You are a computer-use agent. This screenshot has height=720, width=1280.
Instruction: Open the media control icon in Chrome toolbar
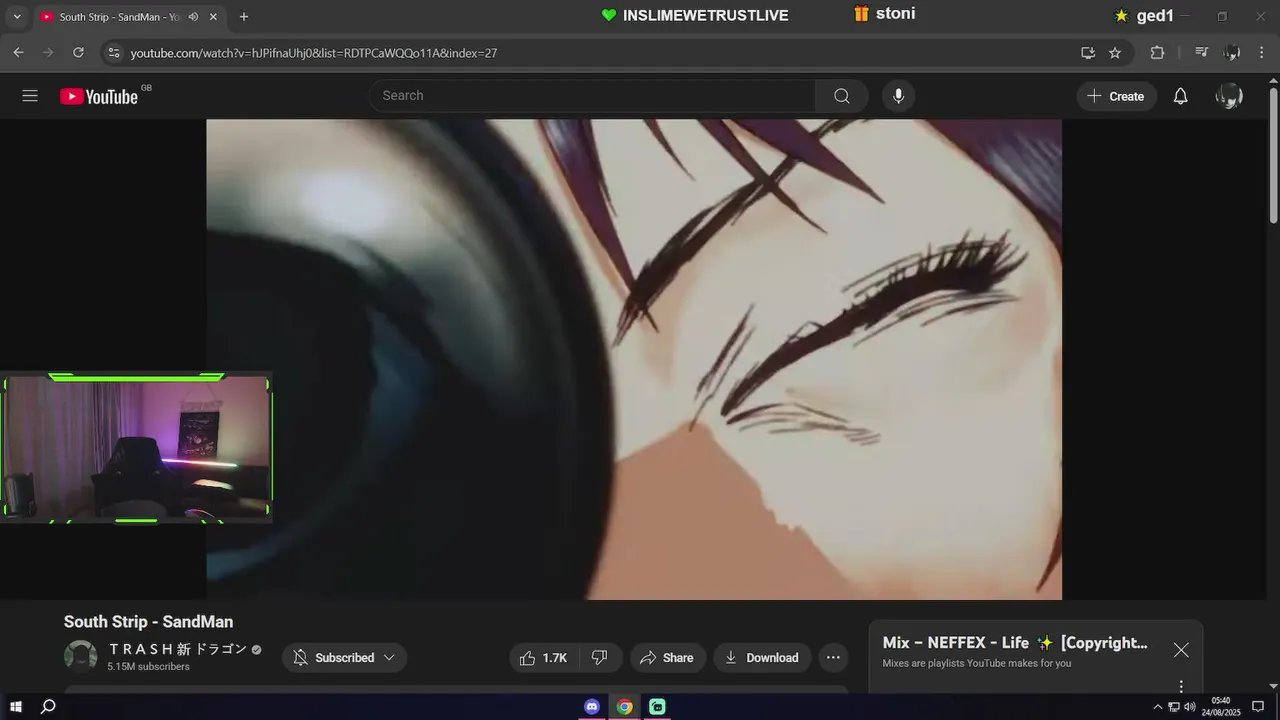pos(1202,53)
